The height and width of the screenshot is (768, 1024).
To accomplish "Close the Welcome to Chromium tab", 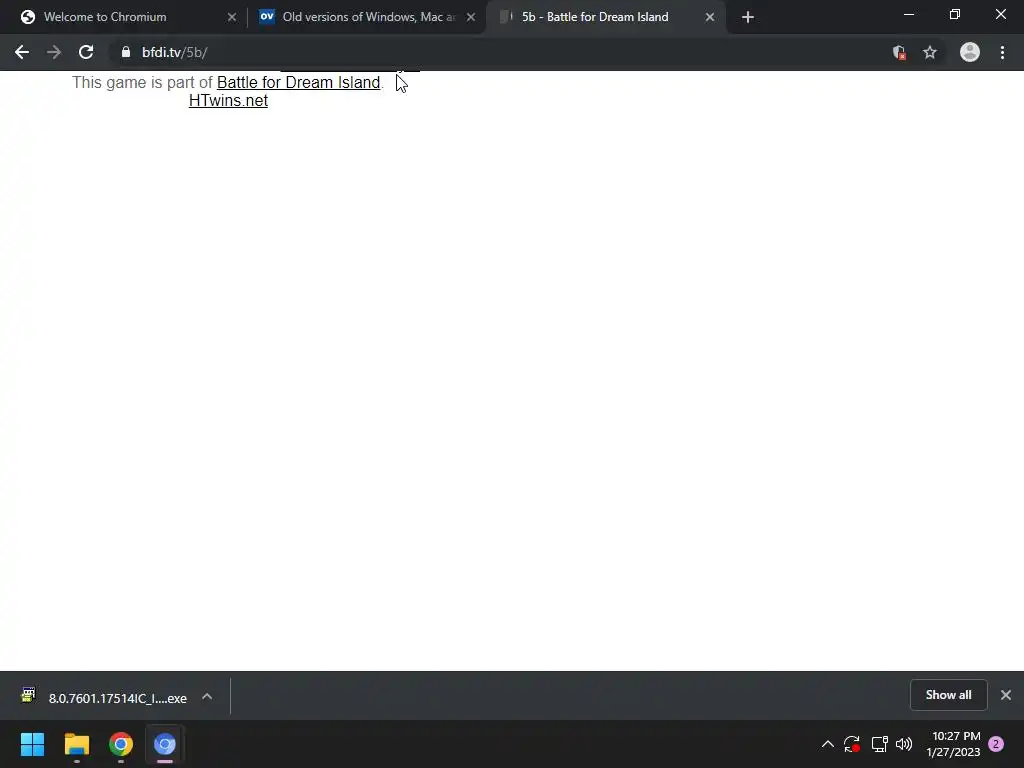I will [232, 17].
